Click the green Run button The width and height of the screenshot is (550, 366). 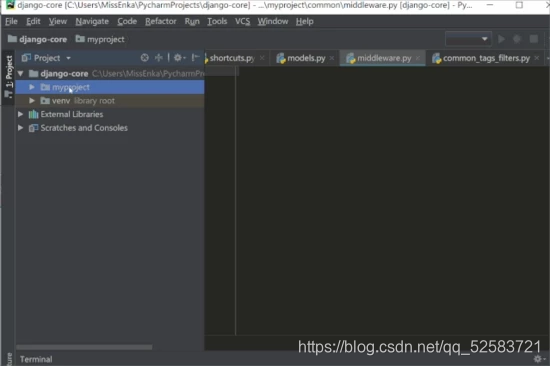502,39
